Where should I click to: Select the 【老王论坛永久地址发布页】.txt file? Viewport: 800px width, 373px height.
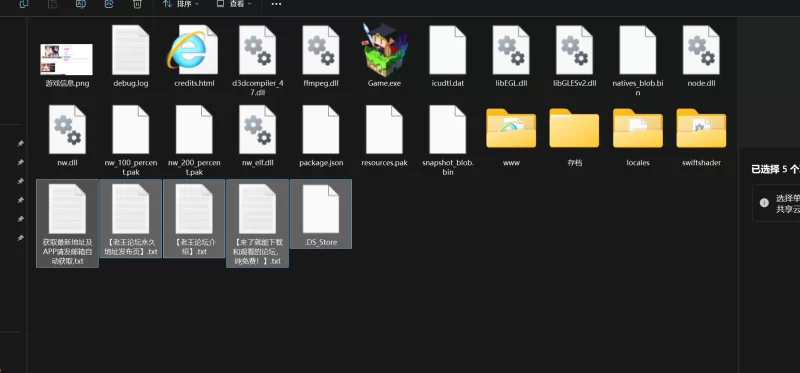(131, 218)
